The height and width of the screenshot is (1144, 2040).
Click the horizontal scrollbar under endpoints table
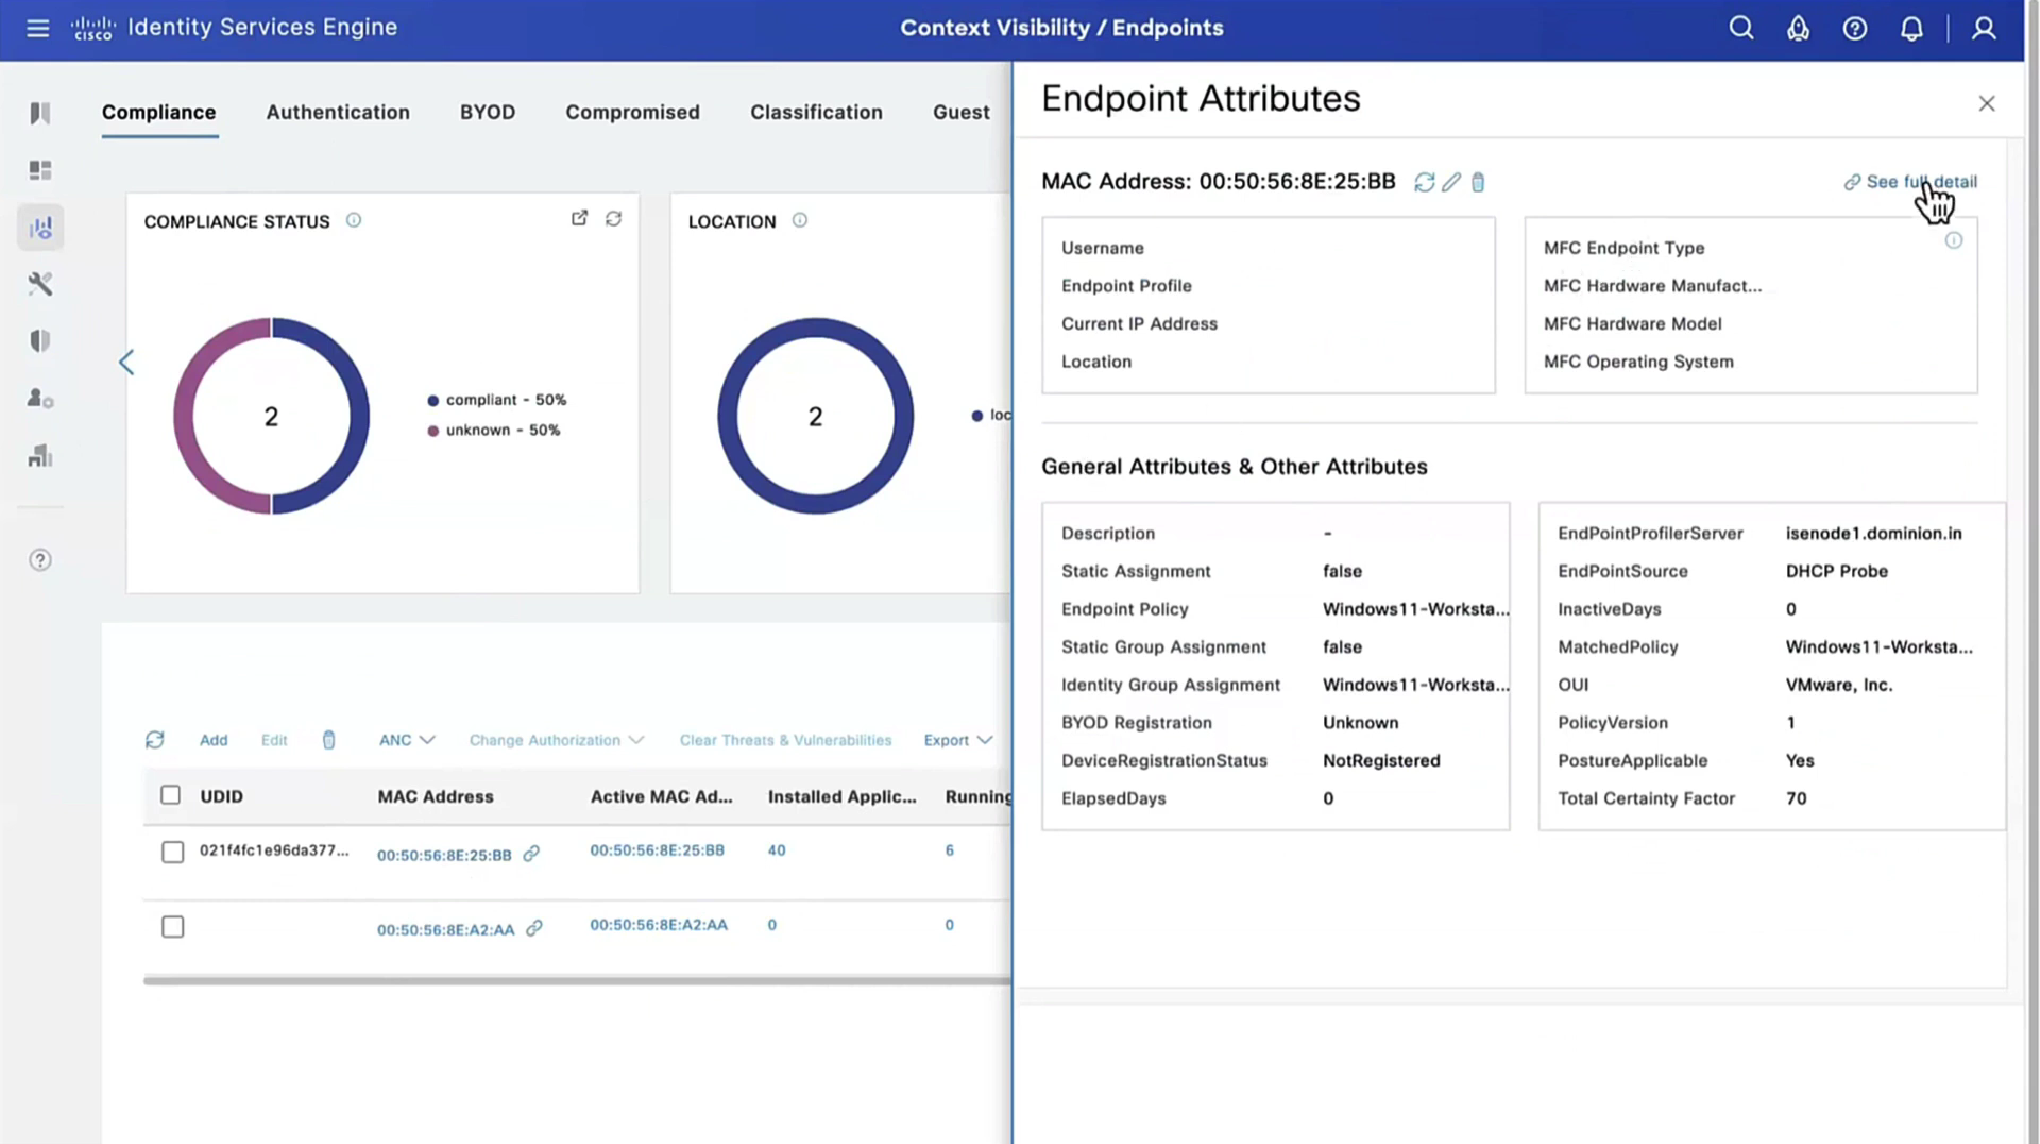coord(576,980)
